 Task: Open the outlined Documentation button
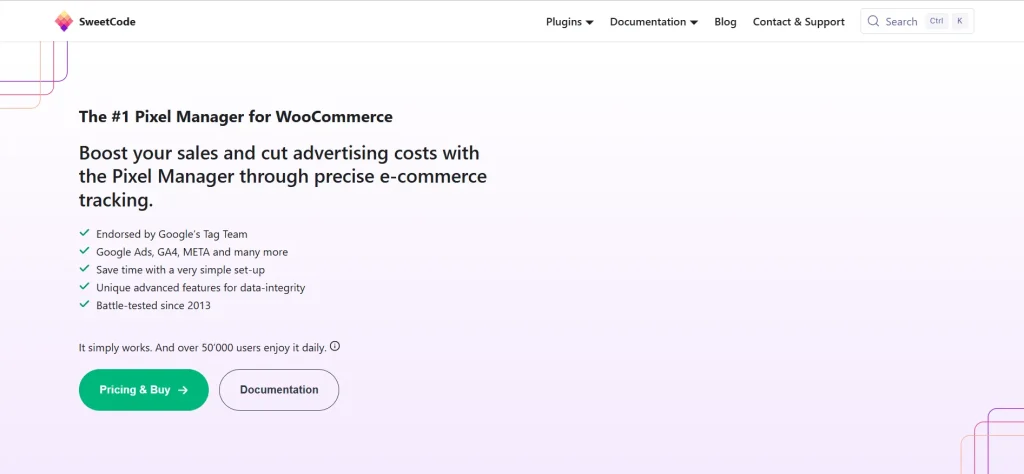click(279, 390)
